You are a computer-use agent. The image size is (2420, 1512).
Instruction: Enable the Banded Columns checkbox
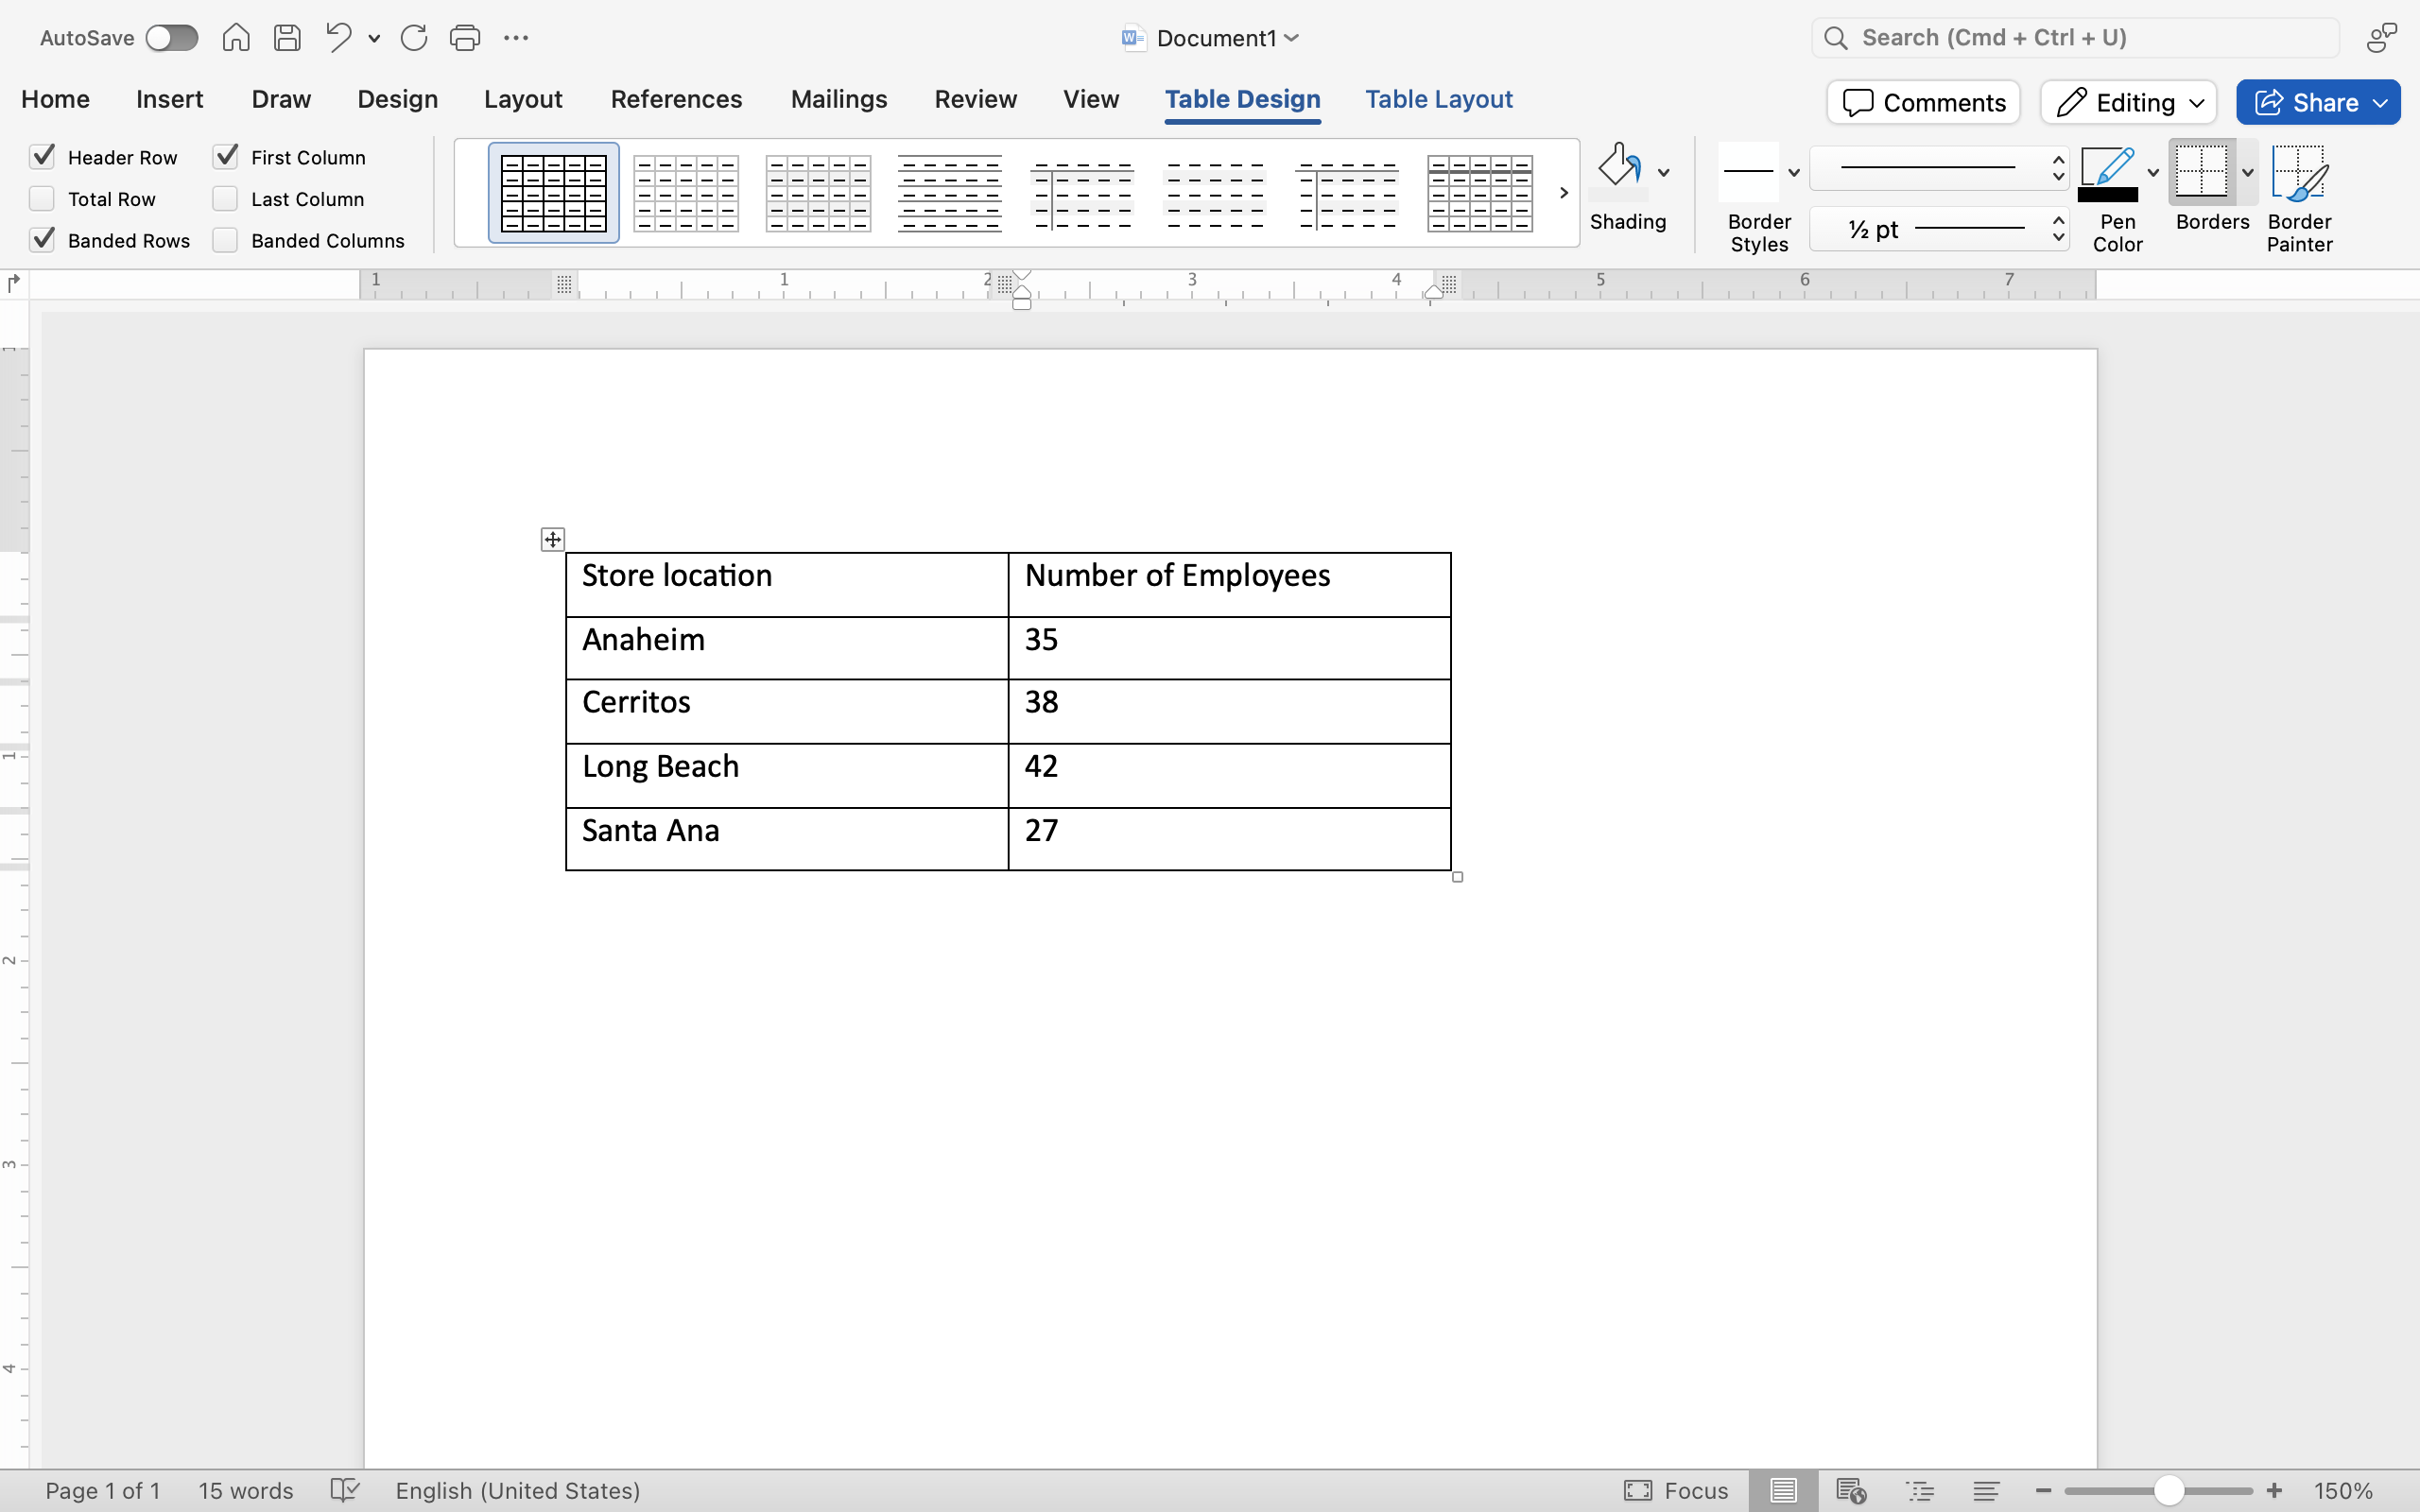click(225, 240)
